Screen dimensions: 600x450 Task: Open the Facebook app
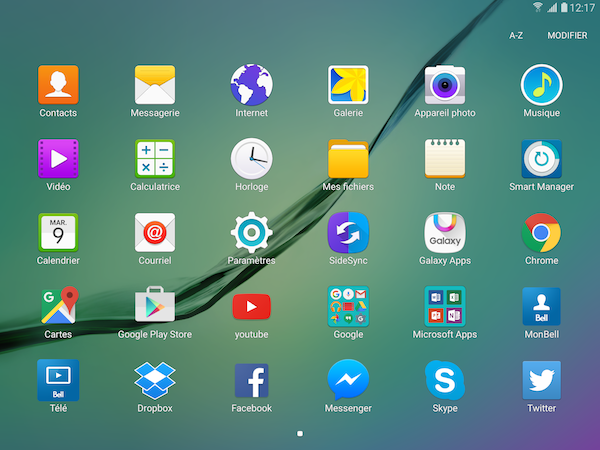[x=251, y=380]
